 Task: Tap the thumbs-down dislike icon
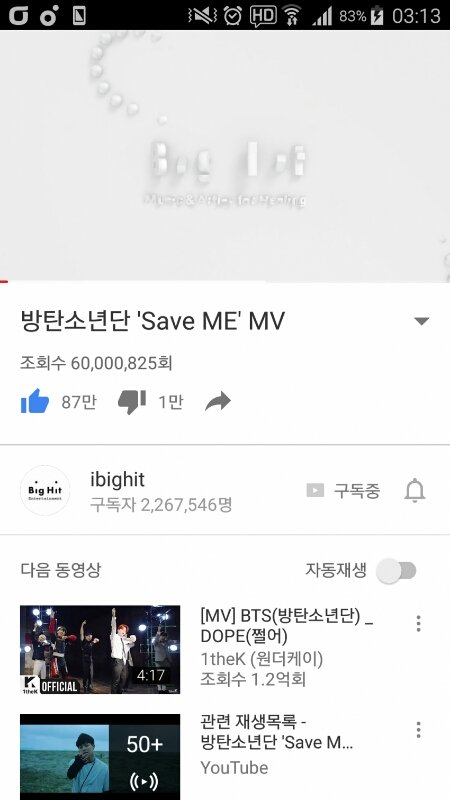132,402
